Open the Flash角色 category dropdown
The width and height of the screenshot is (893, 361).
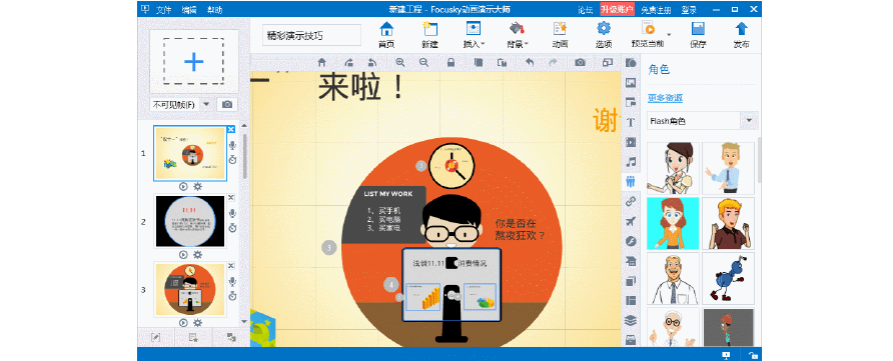pos(748,121)
